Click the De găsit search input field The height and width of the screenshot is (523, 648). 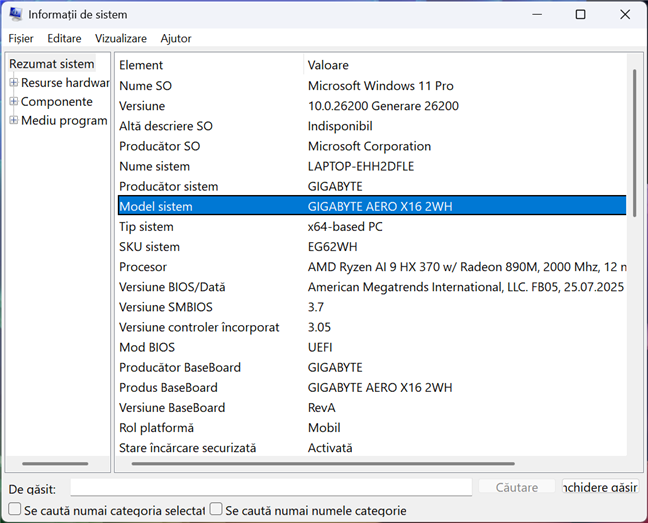point(271,487)
